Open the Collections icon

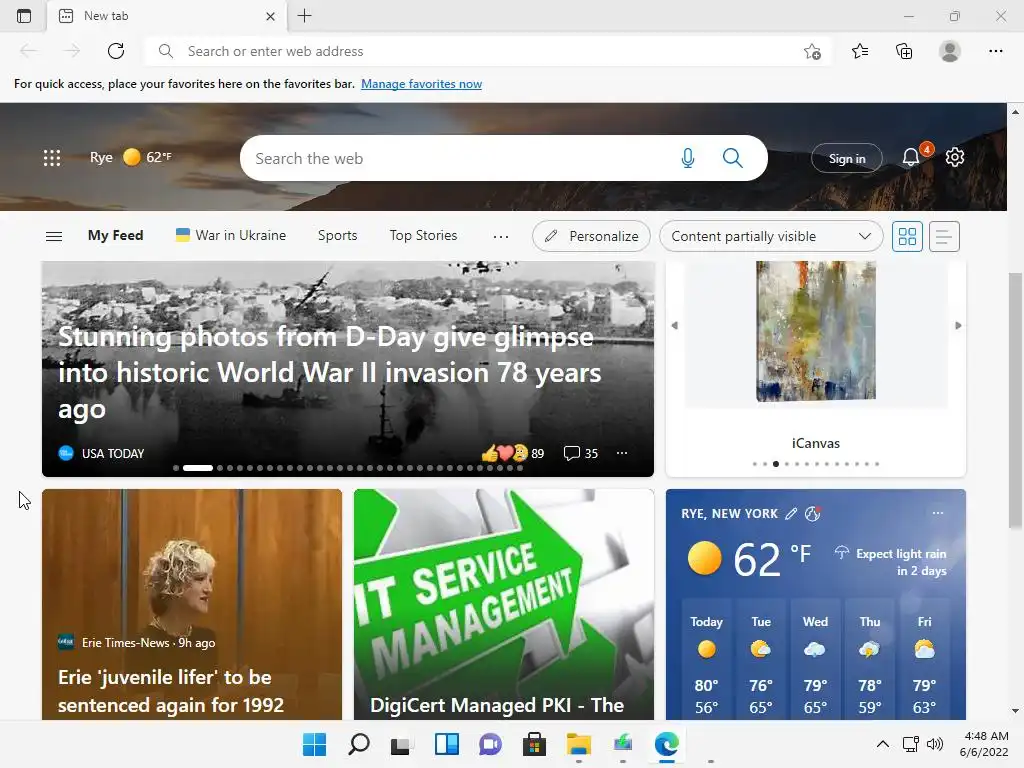point(904,51)
